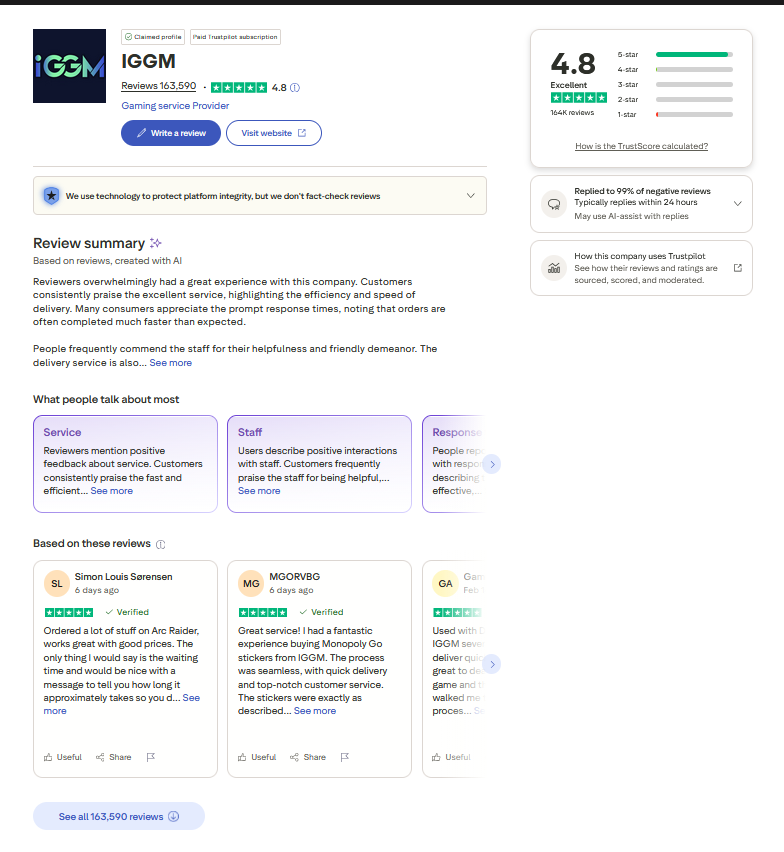Click See all 163,590 reviews button
This screenshot has width=784, height=852.
[119, 816]
